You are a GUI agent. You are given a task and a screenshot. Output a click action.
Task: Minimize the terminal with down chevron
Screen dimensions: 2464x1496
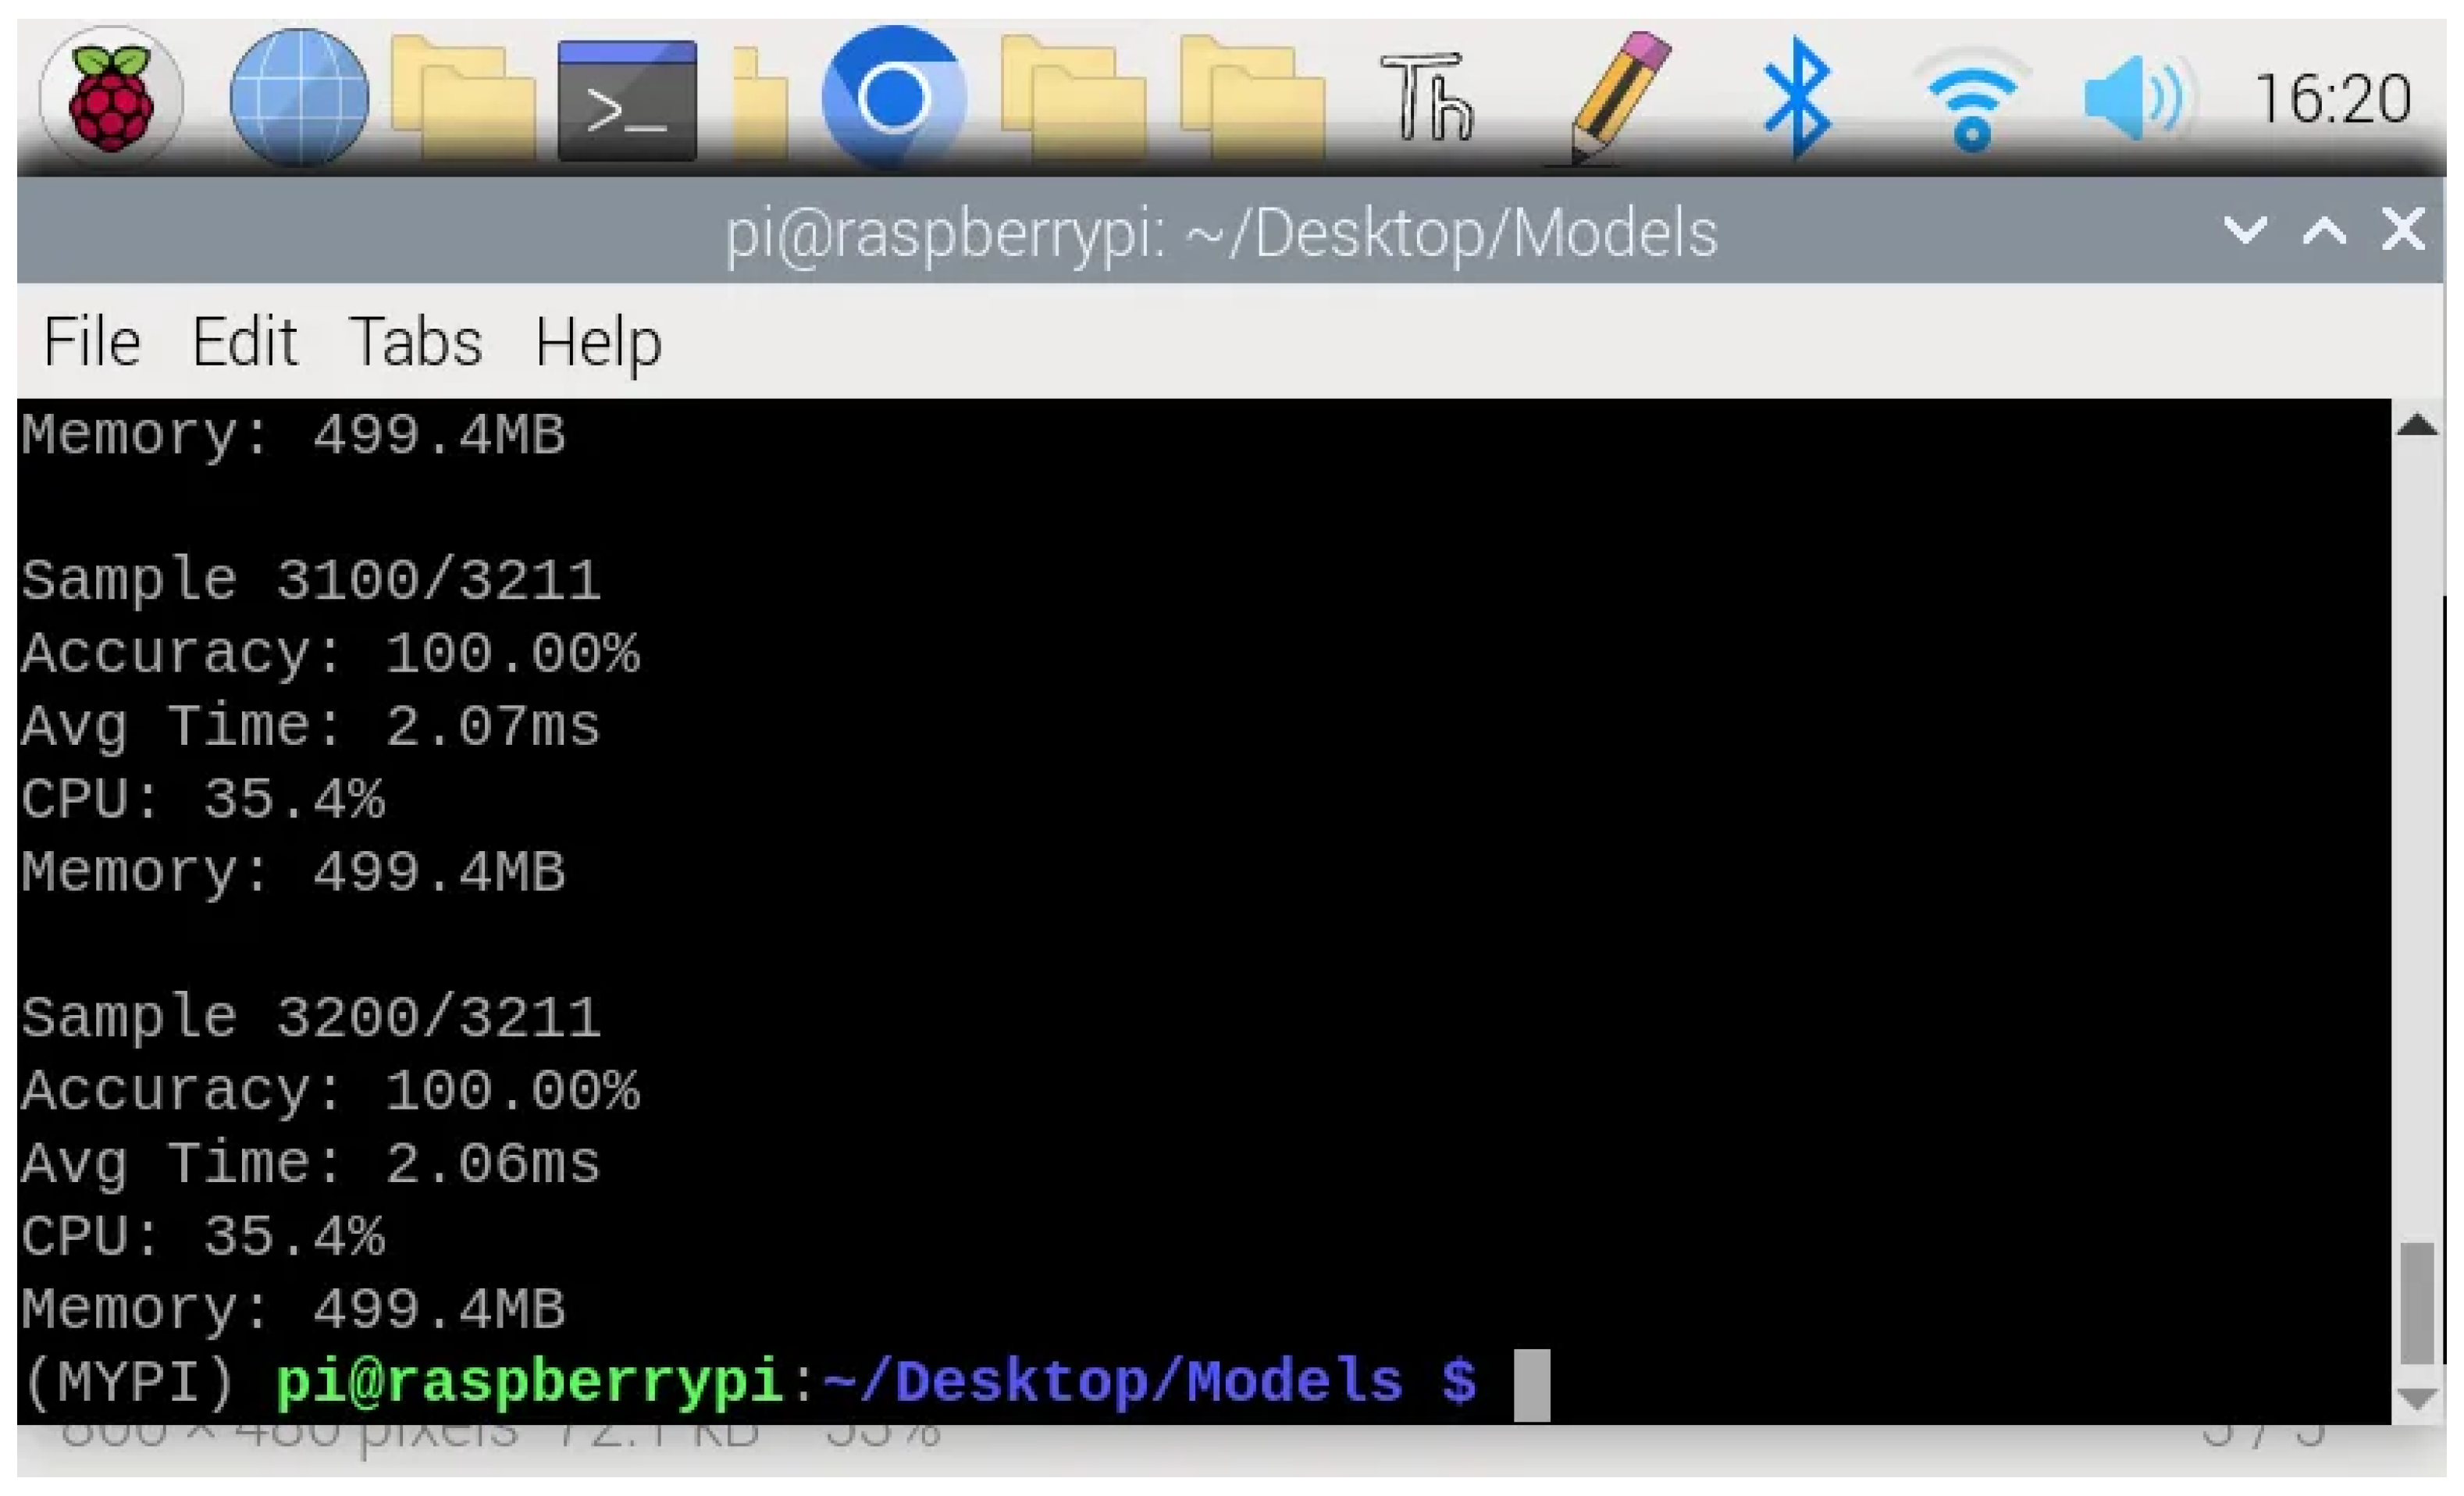2245,230
